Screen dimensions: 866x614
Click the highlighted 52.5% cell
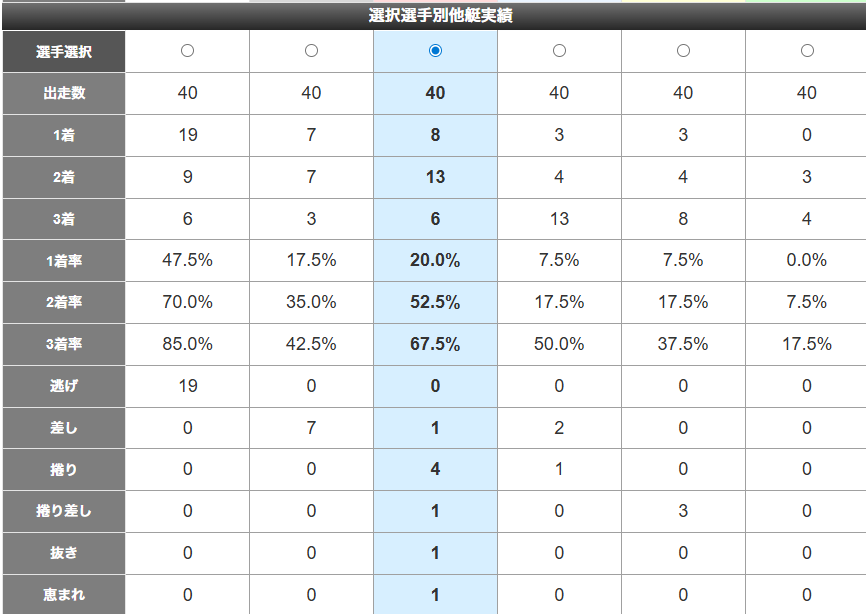(x=435, y=302)
